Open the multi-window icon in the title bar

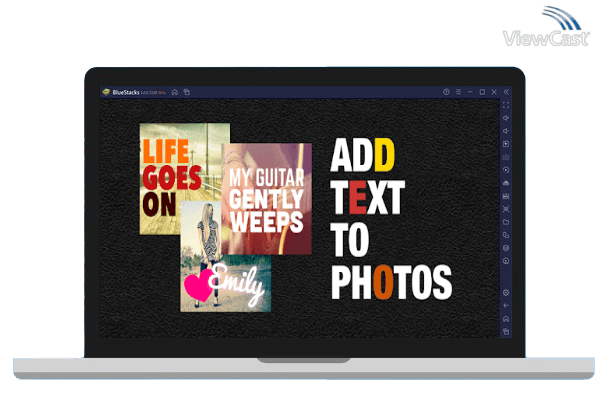point(187,92)
